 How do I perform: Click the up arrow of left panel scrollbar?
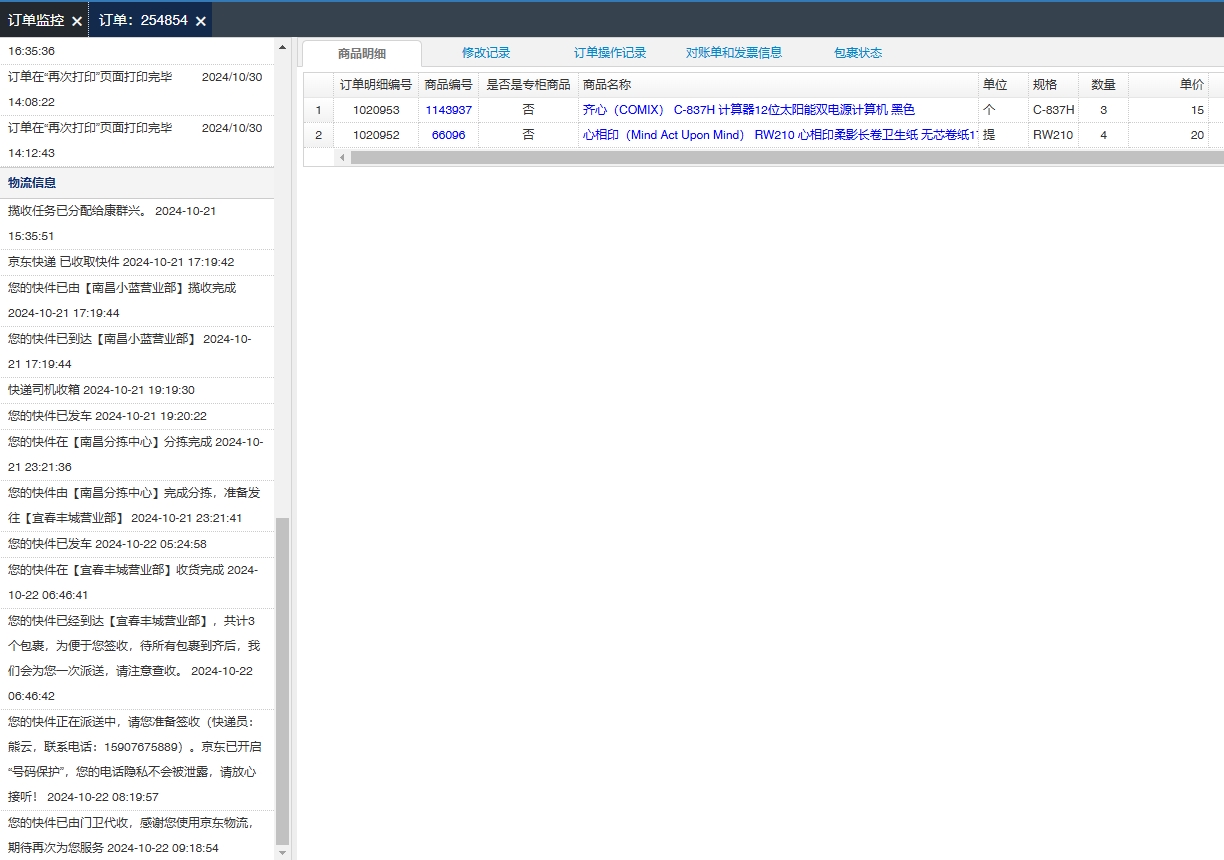pos(282,47)
